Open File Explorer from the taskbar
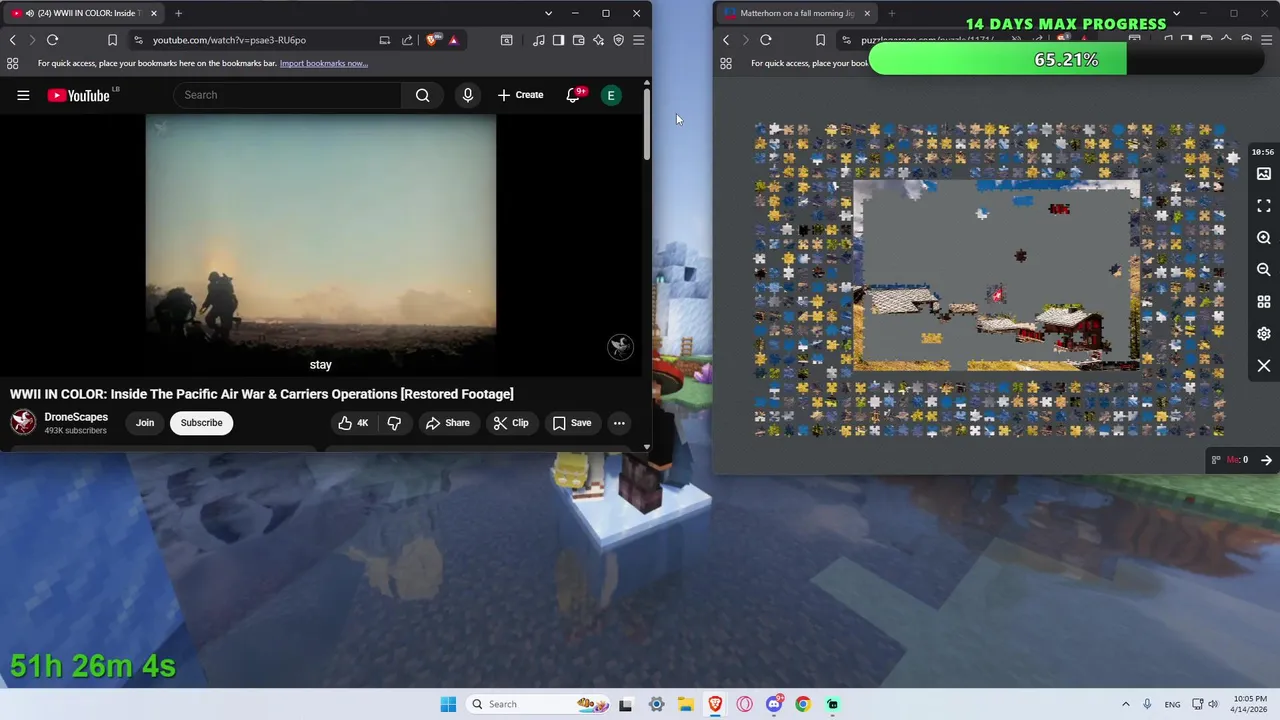 [686, 704]
